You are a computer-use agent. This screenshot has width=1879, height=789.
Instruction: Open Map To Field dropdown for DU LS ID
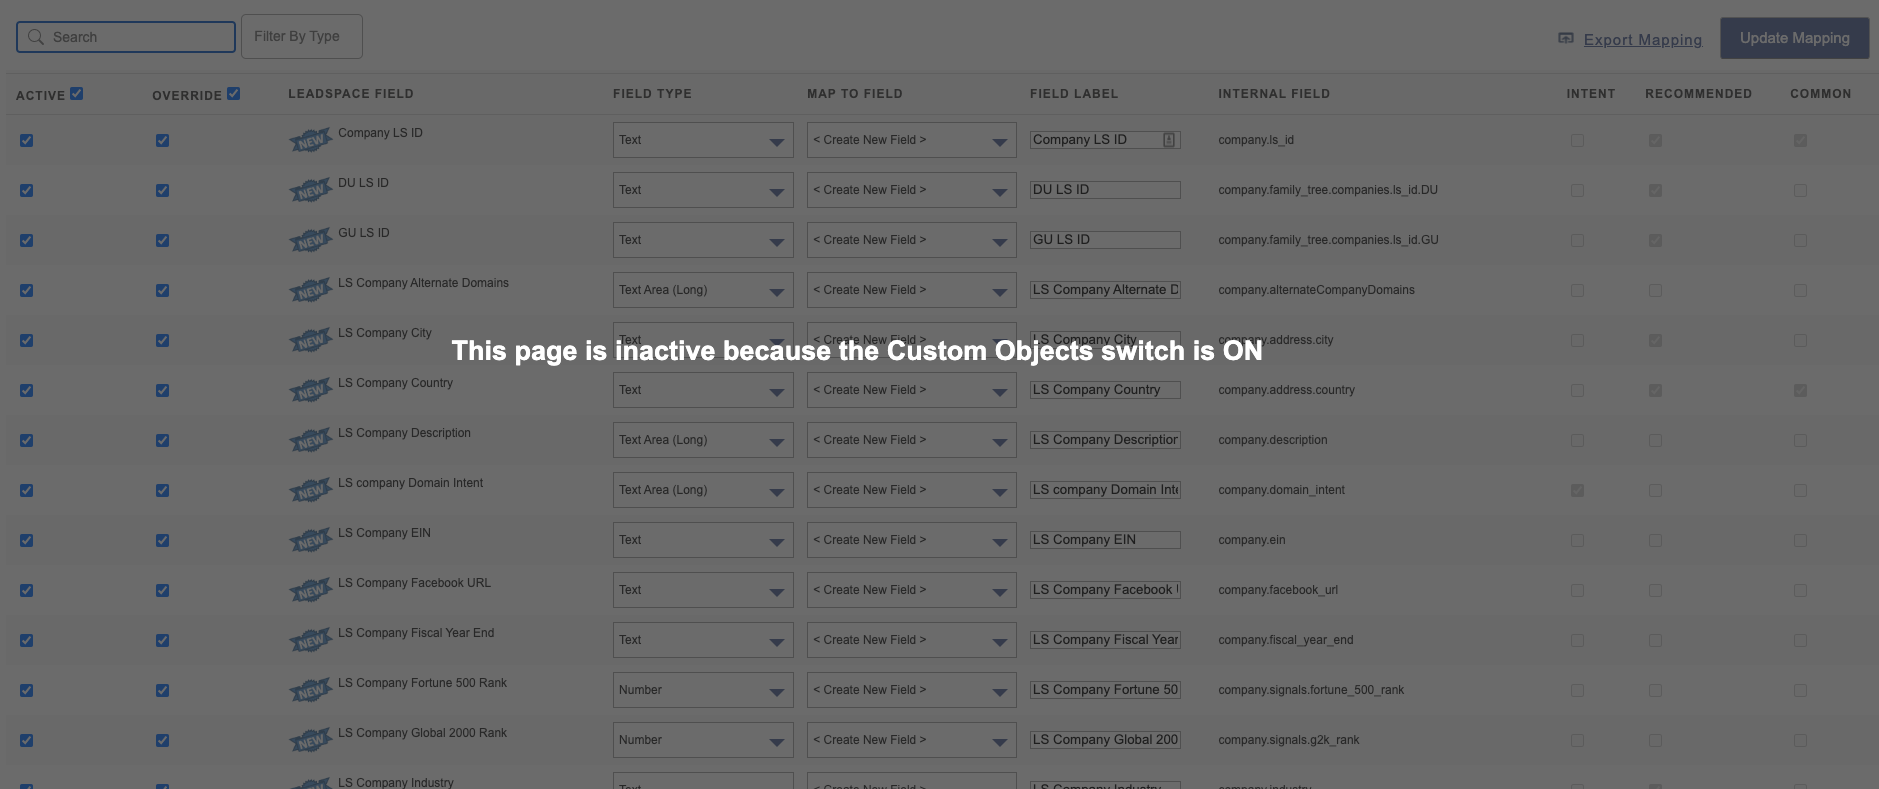[912, 190]
